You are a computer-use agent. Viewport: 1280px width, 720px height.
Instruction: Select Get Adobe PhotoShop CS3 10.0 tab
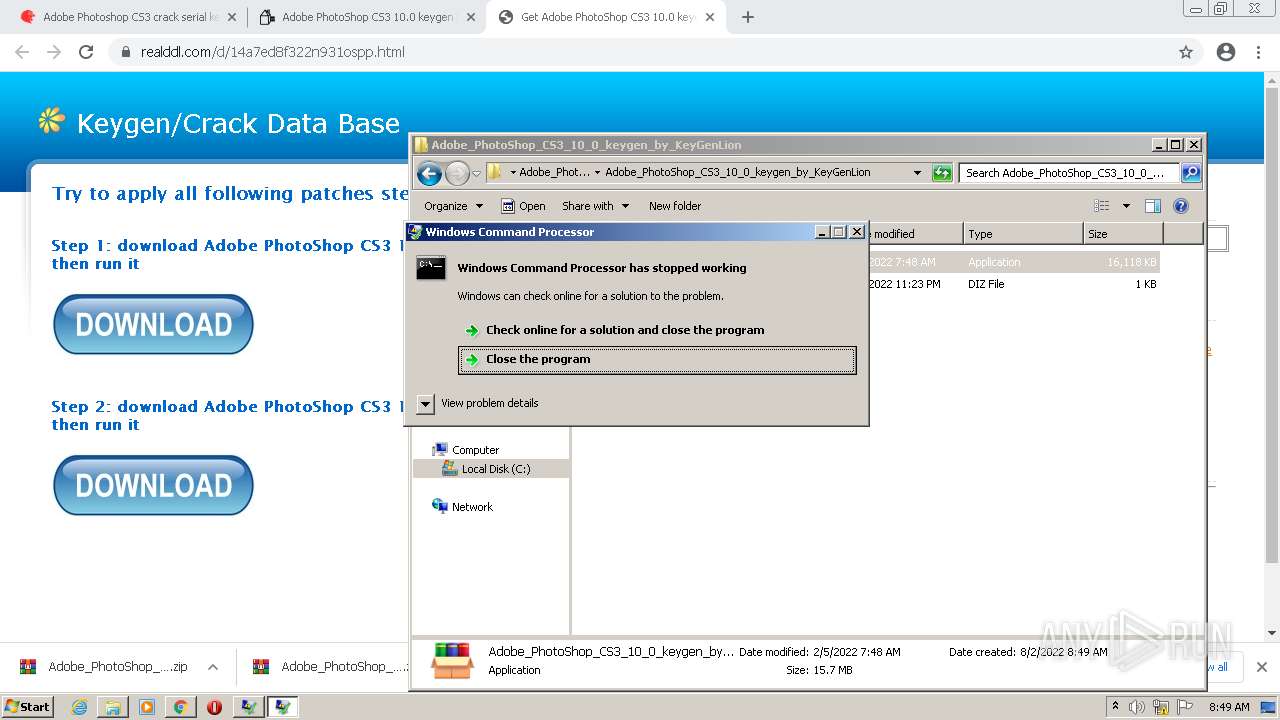pos(607,17)
